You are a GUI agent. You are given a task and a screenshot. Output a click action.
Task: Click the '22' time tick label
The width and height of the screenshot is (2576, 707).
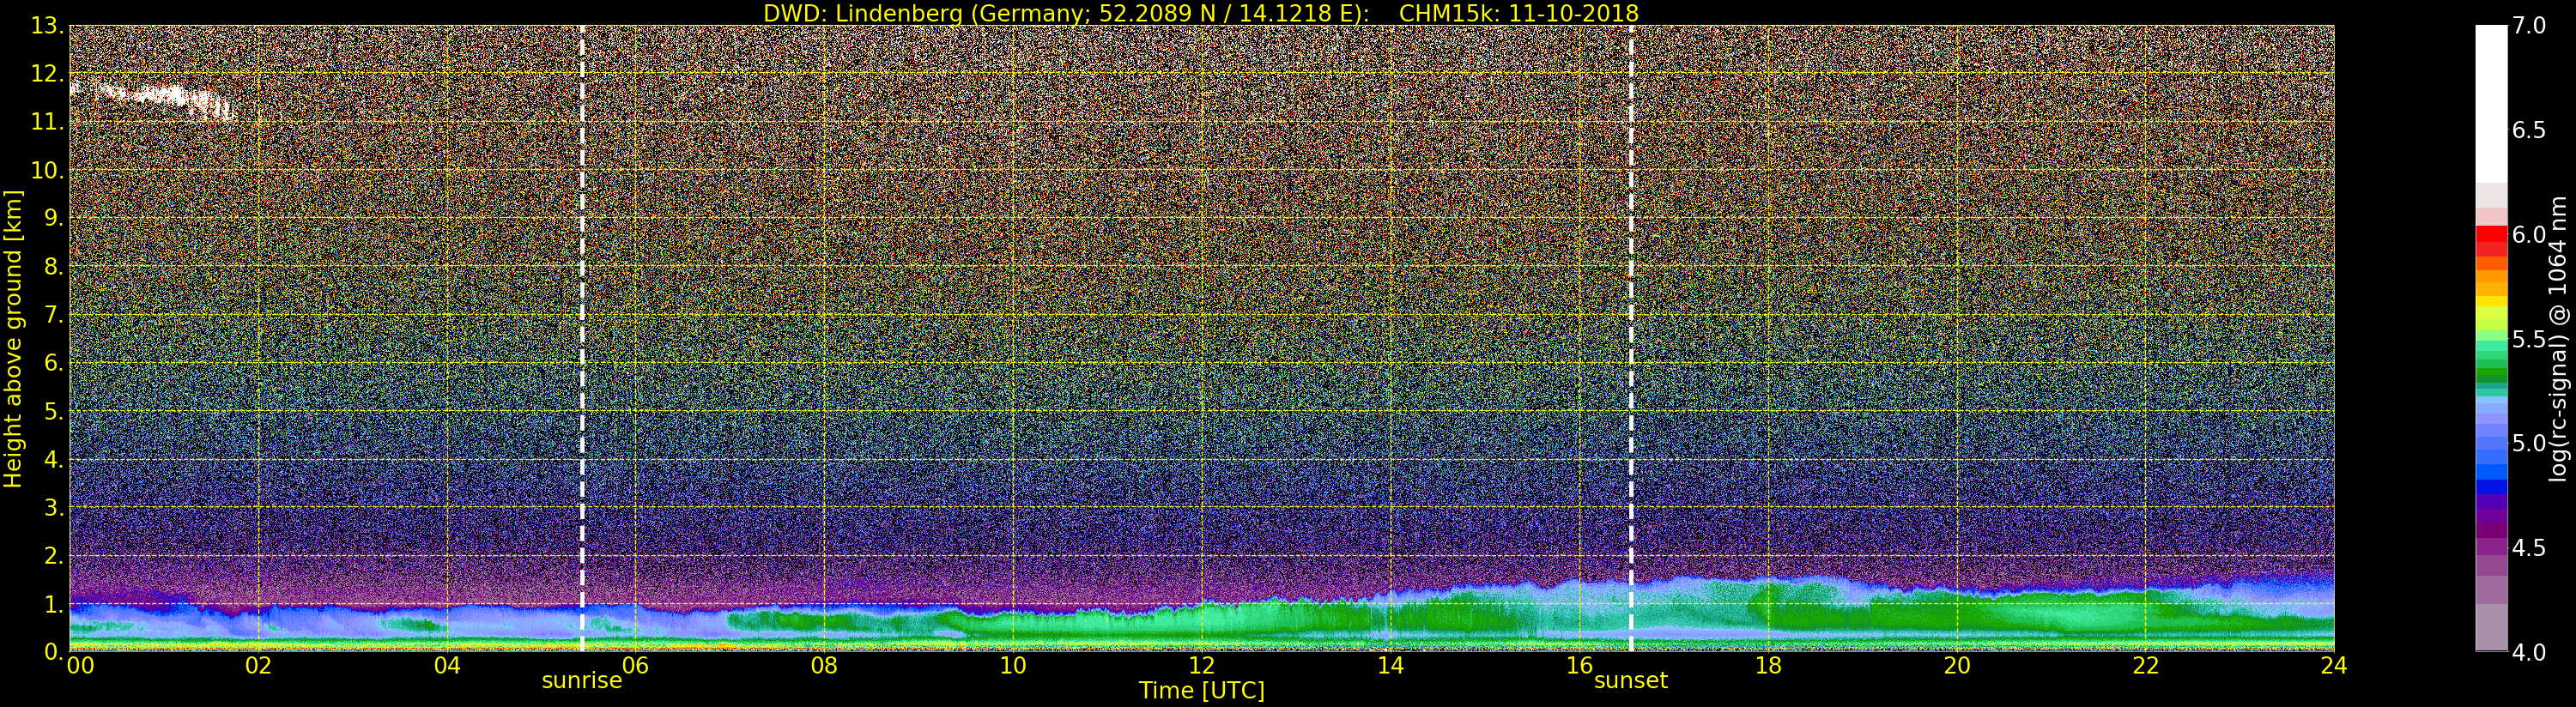pyautogui.click(x=2146, y=665)
